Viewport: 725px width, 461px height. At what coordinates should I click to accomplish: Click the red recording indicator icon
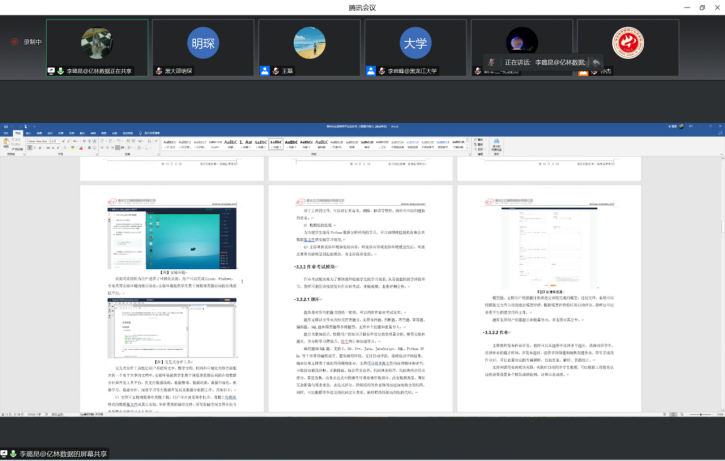pyautogui.click(x=14, y=42)
